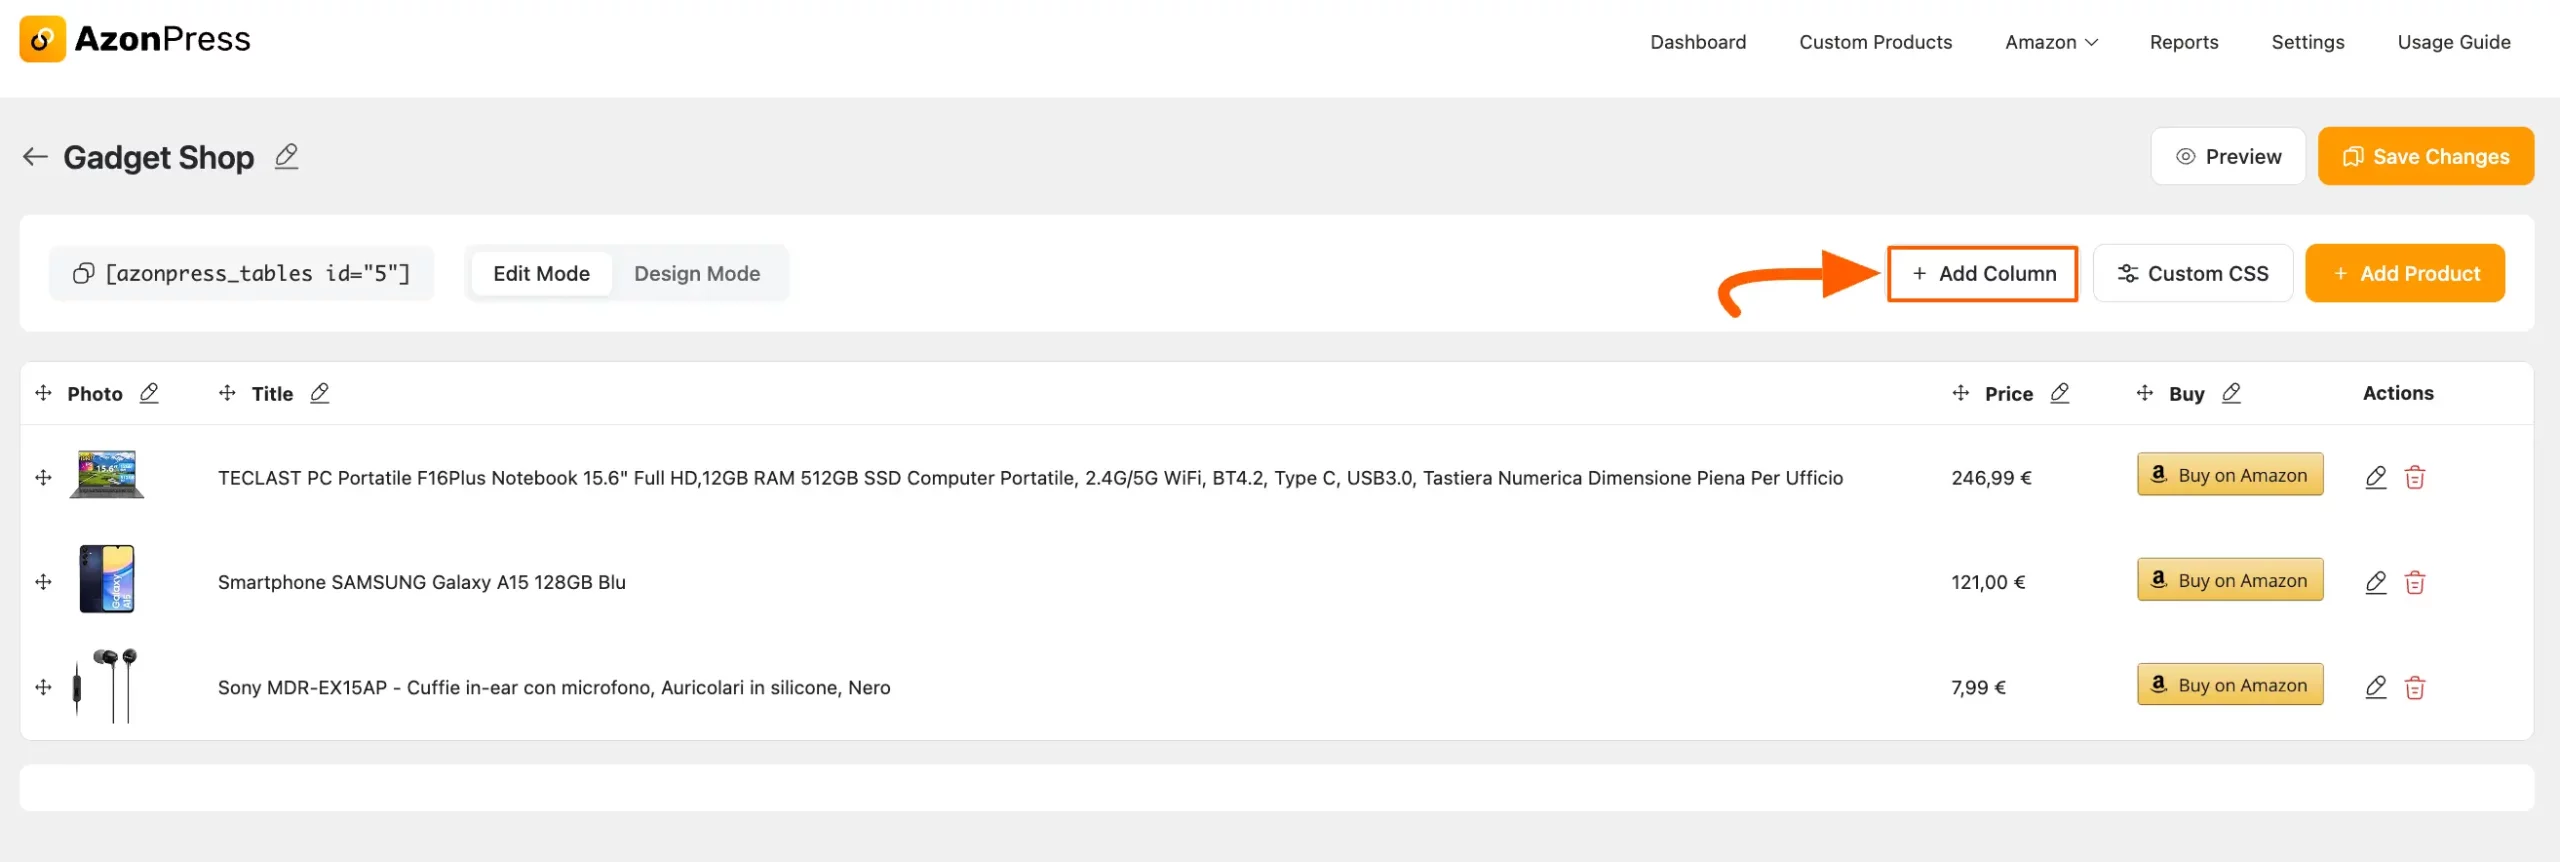This screenshot has width=2560, height=862.
Task: Open the Reports menu item
Action: [x=2184, y=42]
